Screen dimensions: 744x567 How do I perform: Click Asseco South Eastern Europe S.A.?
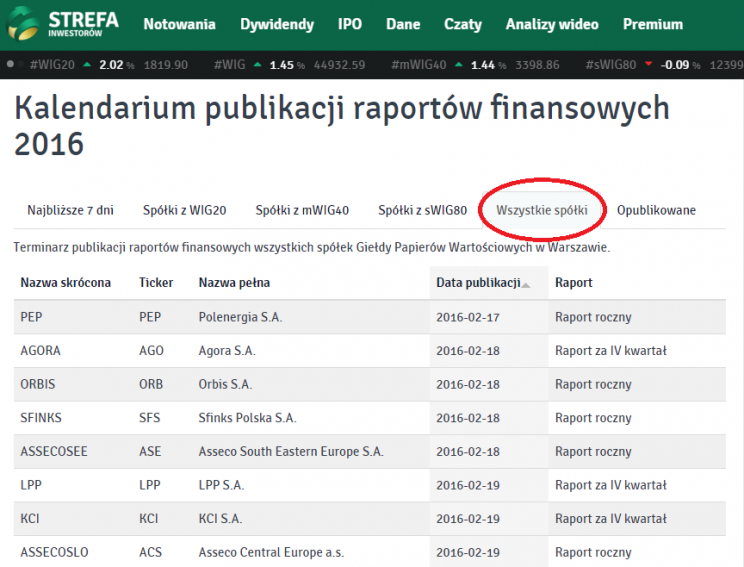[x=291, y=452]
